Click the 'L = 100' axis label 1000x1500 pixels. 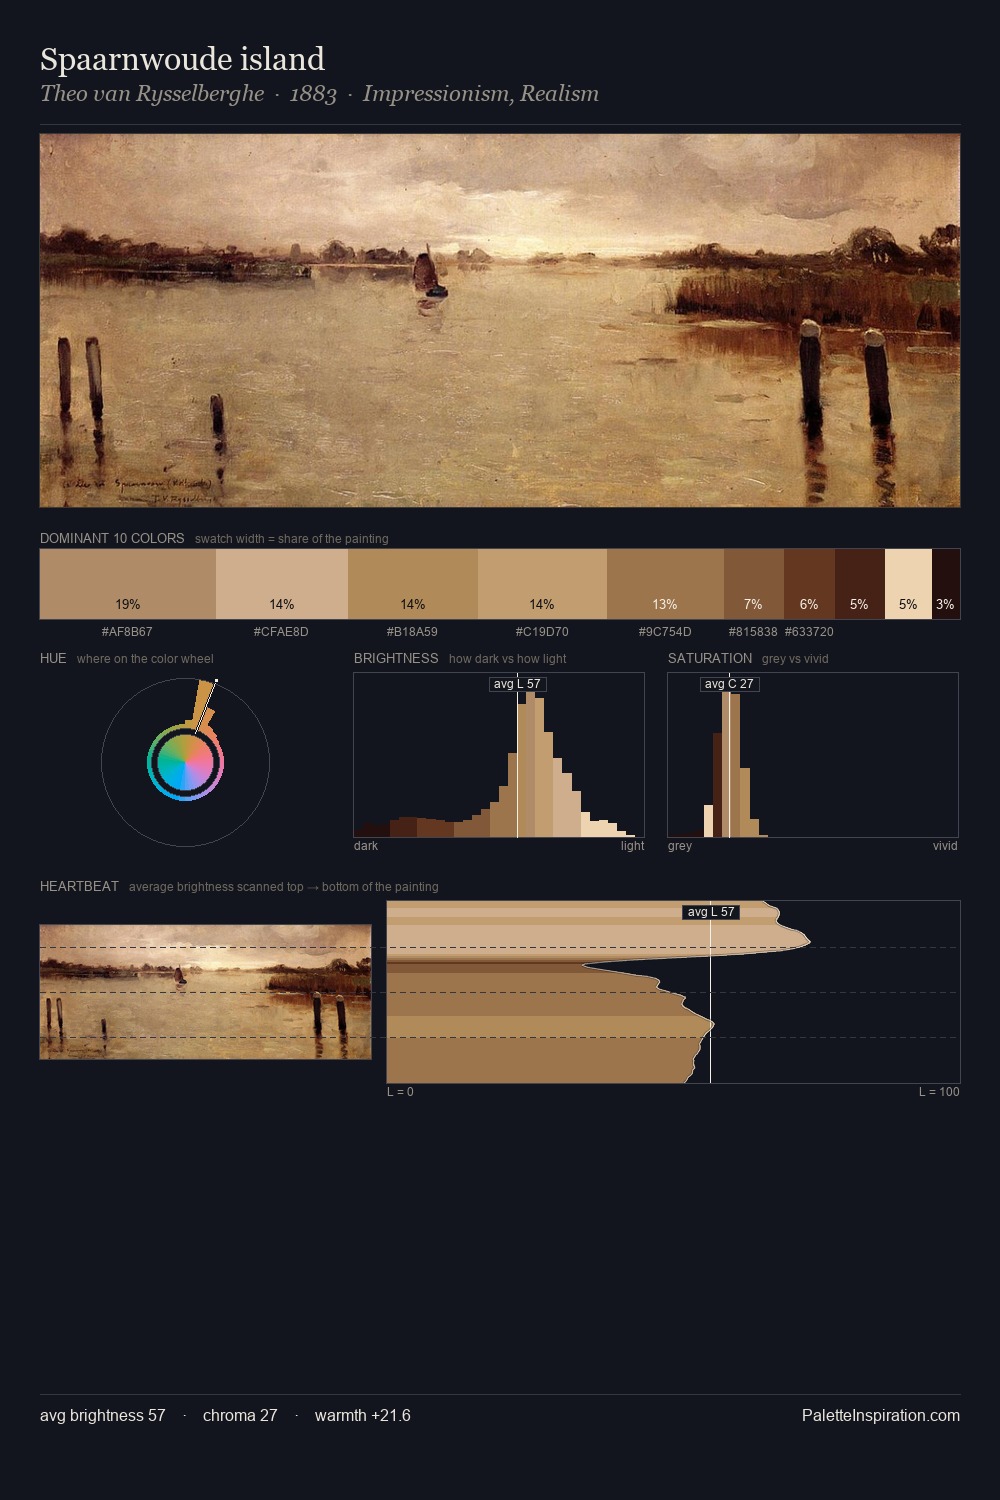click(x=939, y=1092)
